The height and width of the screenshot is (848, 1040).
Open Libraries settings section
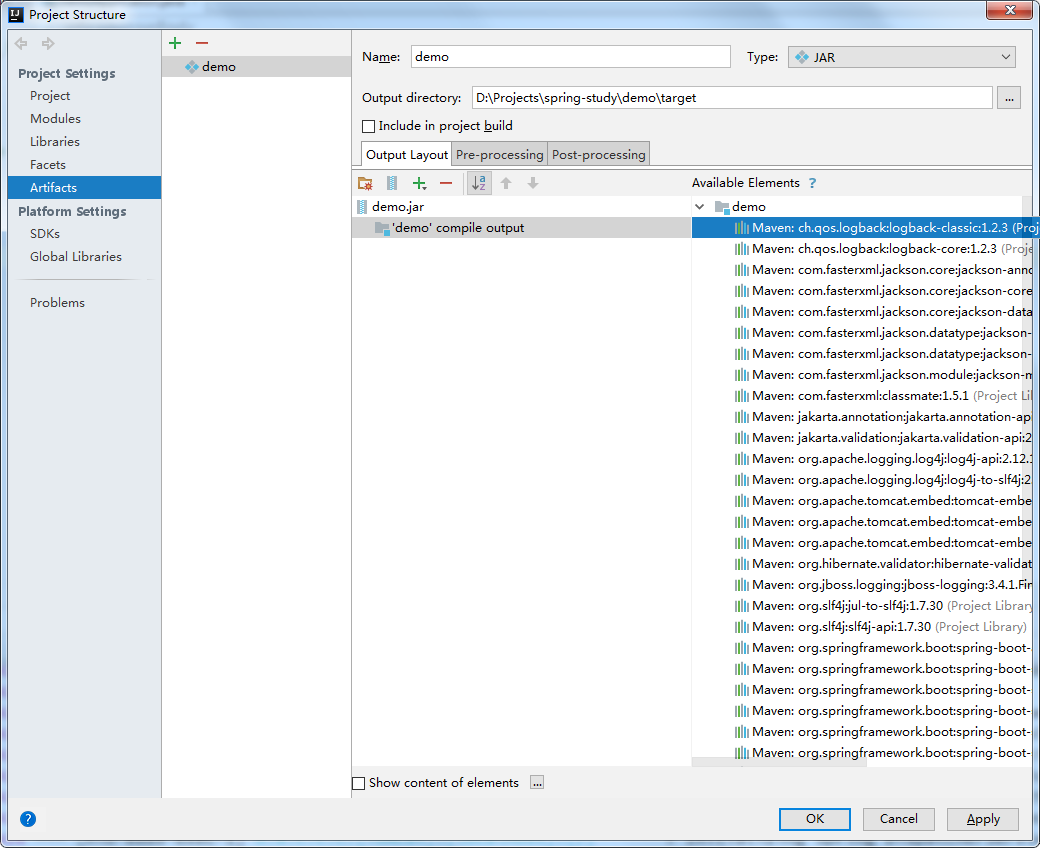(54, 142)
